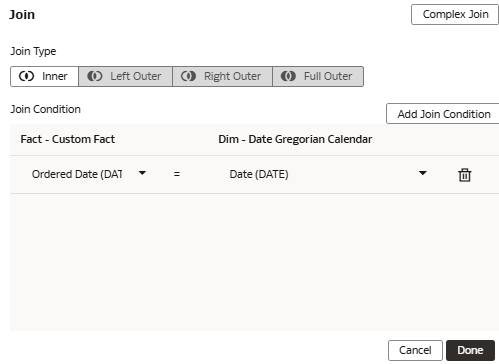Choose the Right Outer join type

click(222, 76)
